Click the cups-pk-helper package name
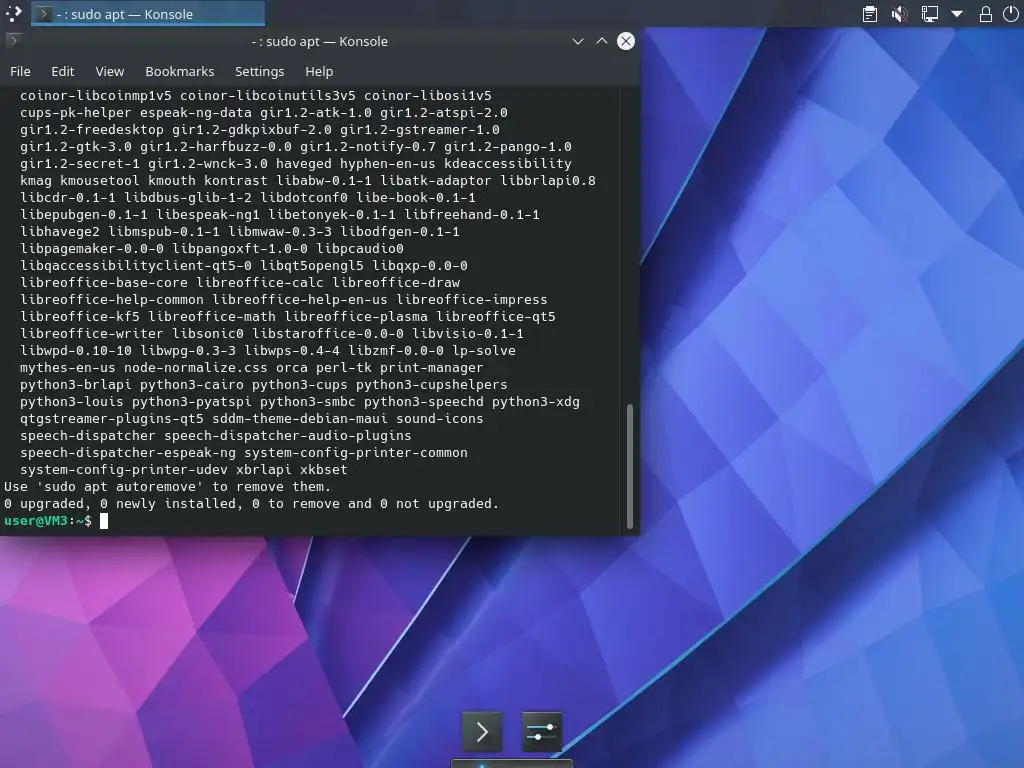The image size is (1024, 768). (76, 113)
